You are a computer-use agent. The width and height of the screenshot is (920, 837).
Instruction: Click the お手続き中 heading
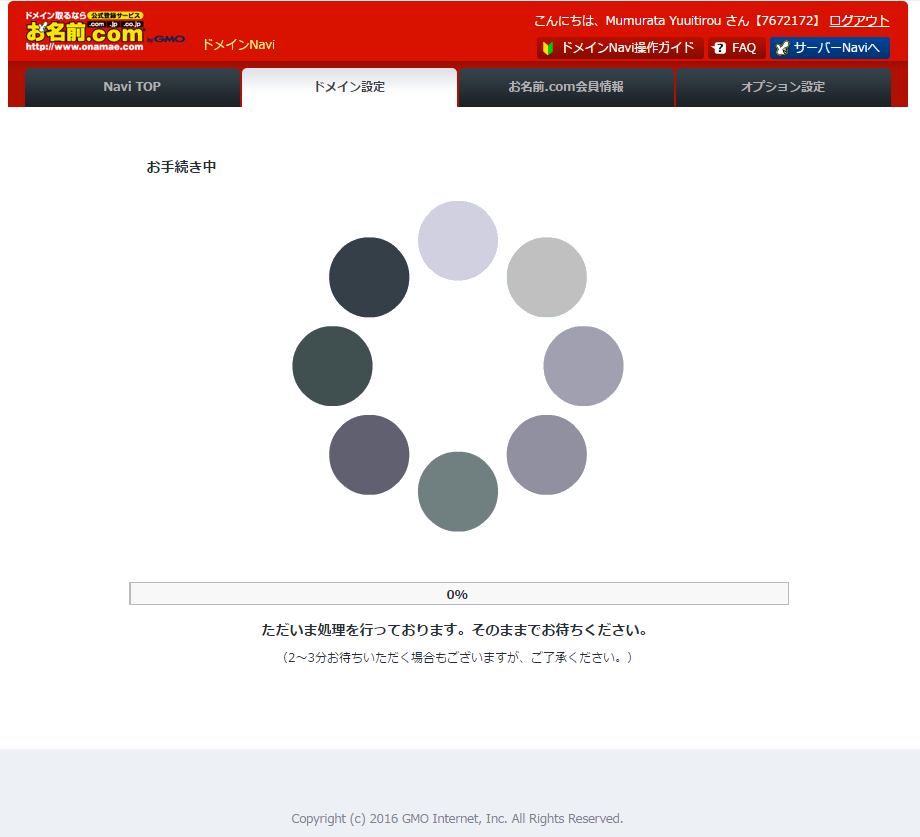(181, 167)
